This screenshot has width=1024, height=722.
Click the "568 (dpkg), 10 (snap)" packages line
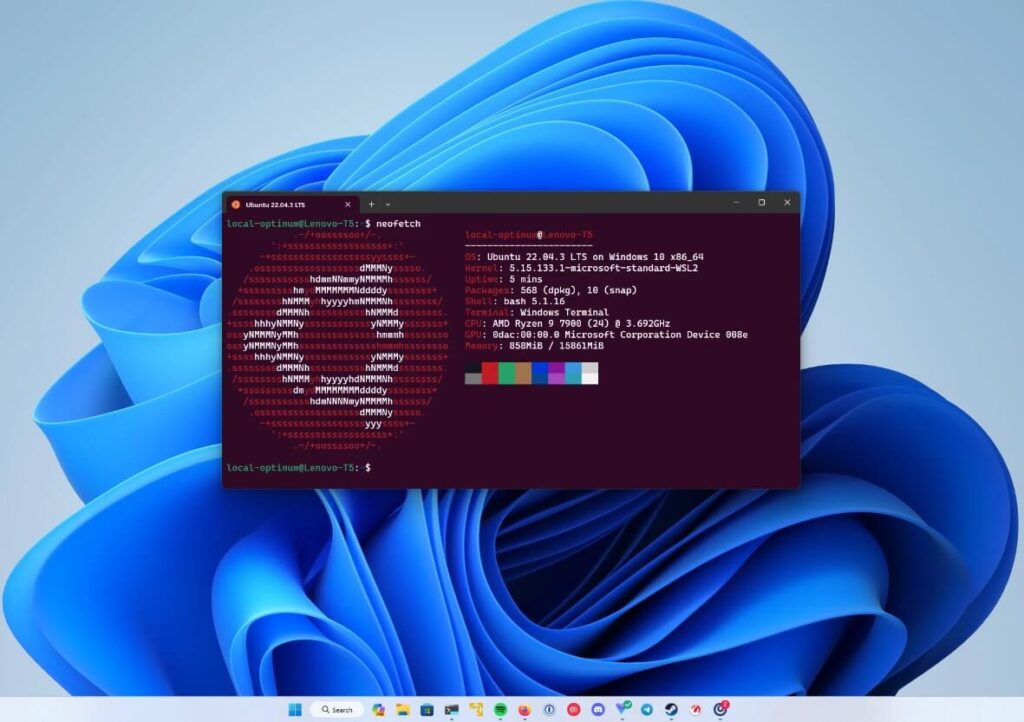pyautogui.click(x=551, y=290)
